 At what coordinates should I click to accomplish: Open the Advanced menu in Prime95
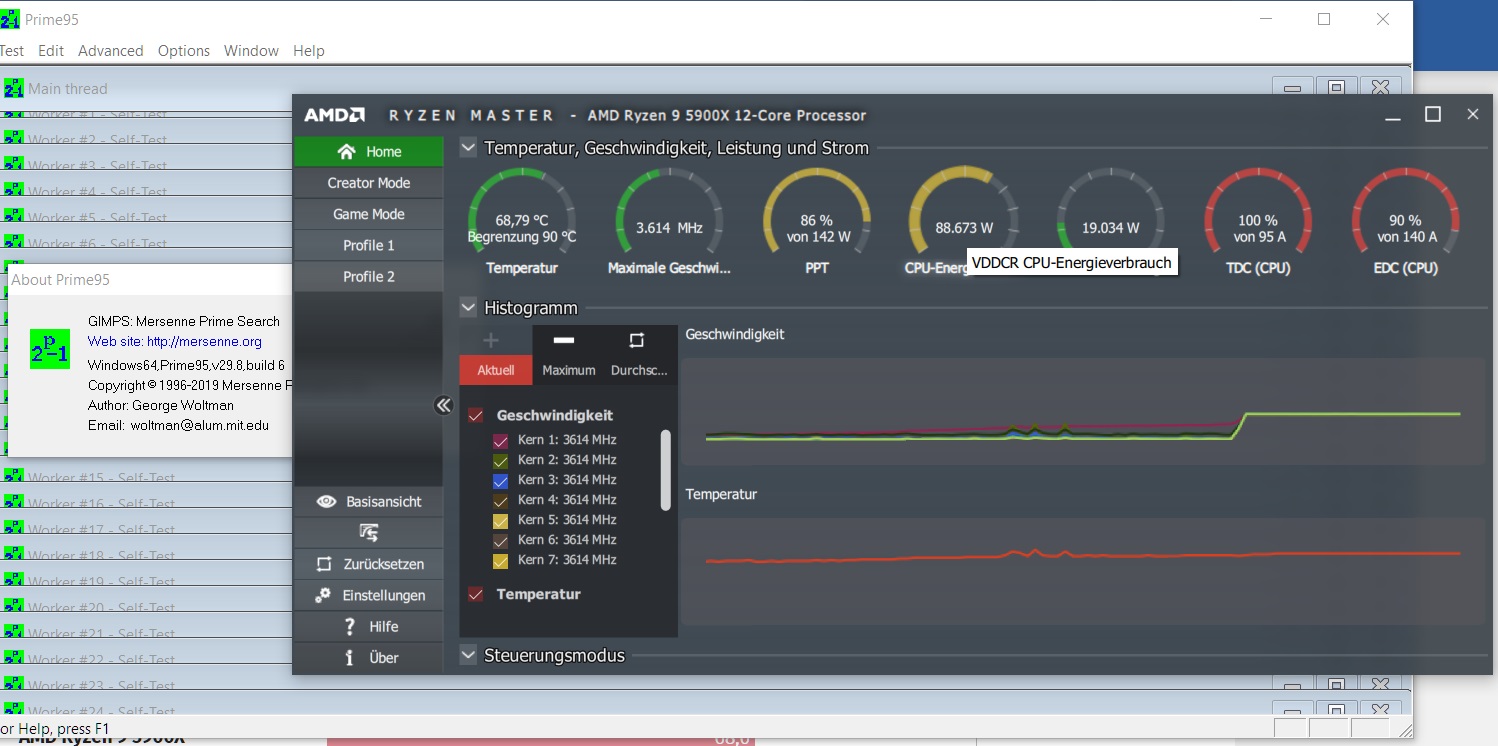(111, 51)
